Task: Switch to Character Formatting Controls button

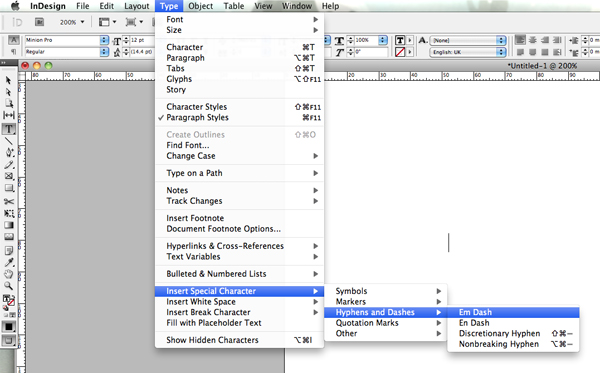Action: tap(13, 40)
